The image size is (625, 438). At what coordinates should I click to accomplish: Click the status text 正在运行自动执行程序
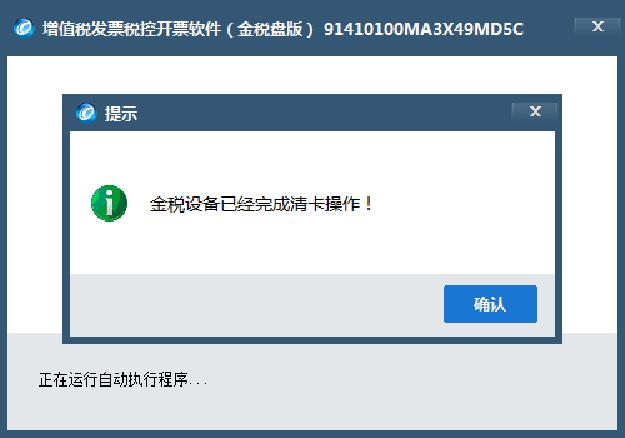coord(113,379)
